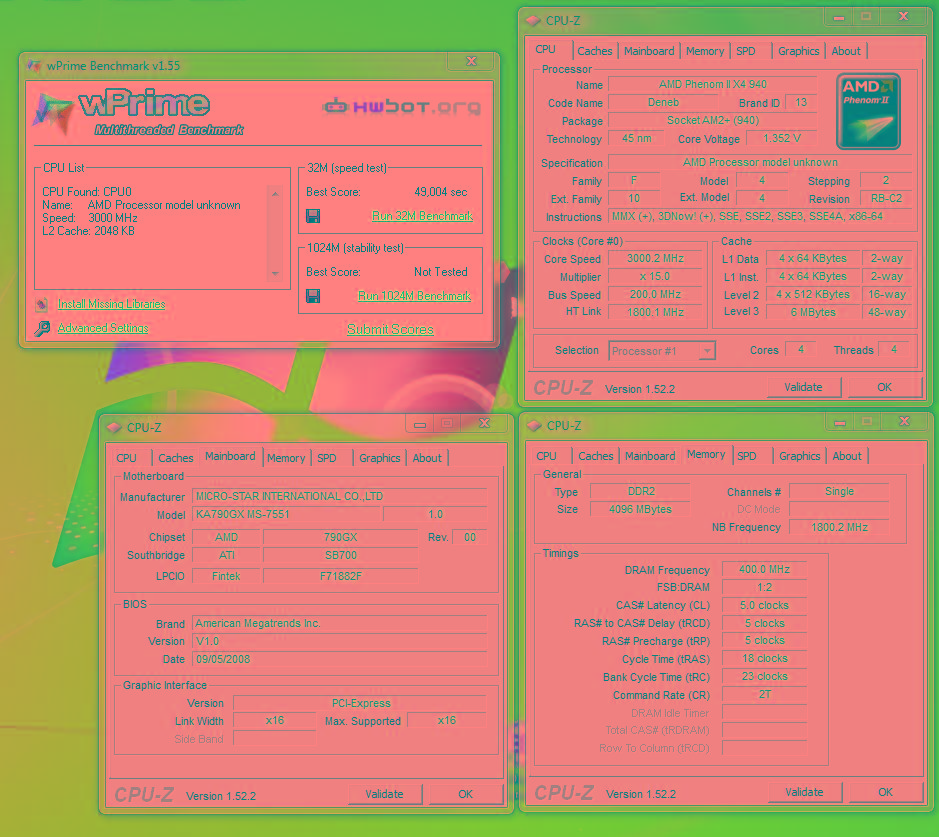Switch to the Memory tab in the CPU window
This screenshot has width=939, height=837.
pyautogui.click(x=705, y=51)
